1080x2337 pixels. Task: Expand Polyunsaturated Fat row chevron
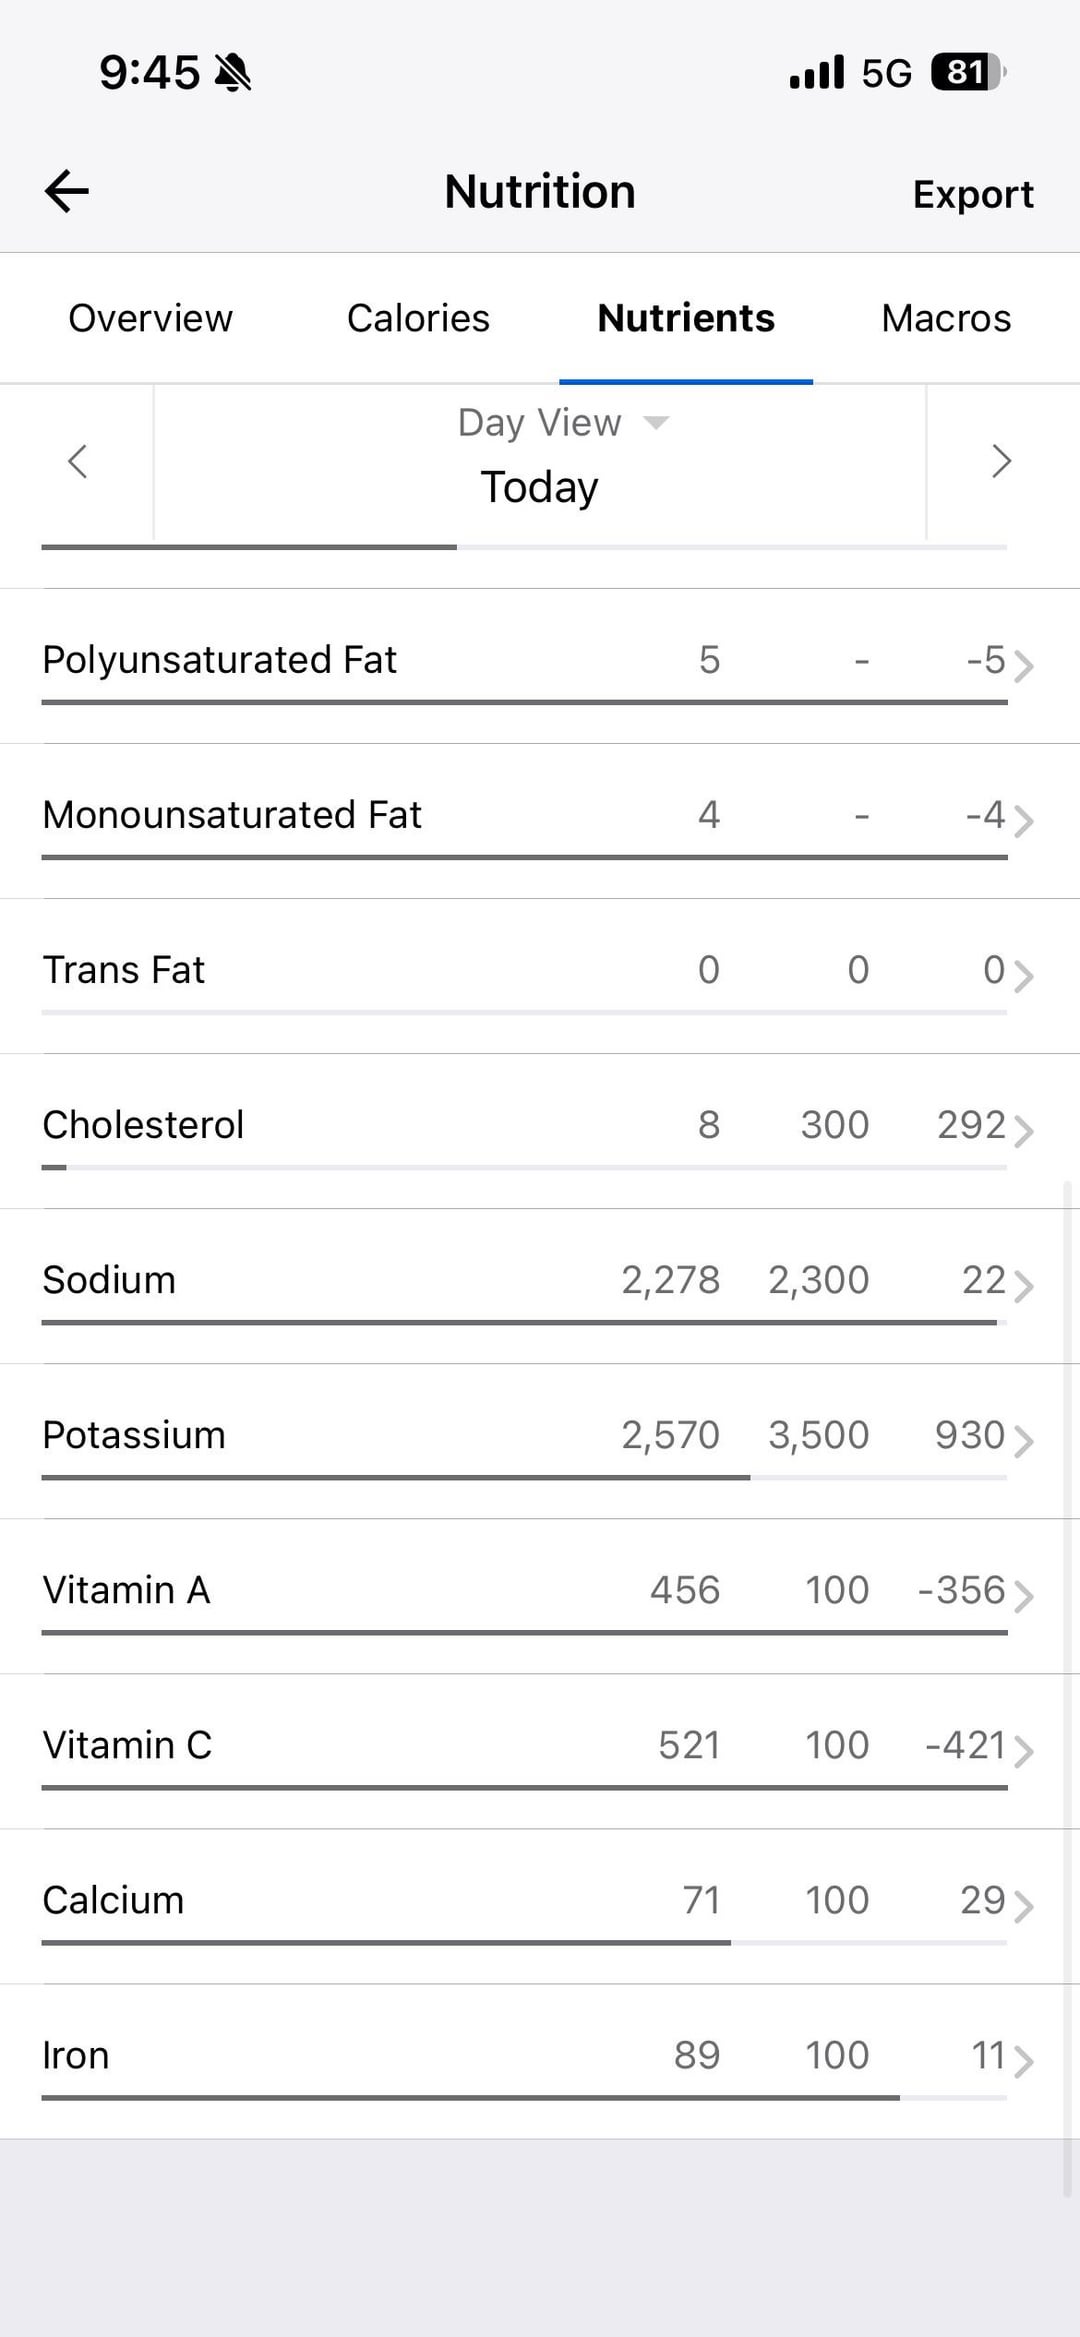pyautogui.click(x=1023, y=665)
